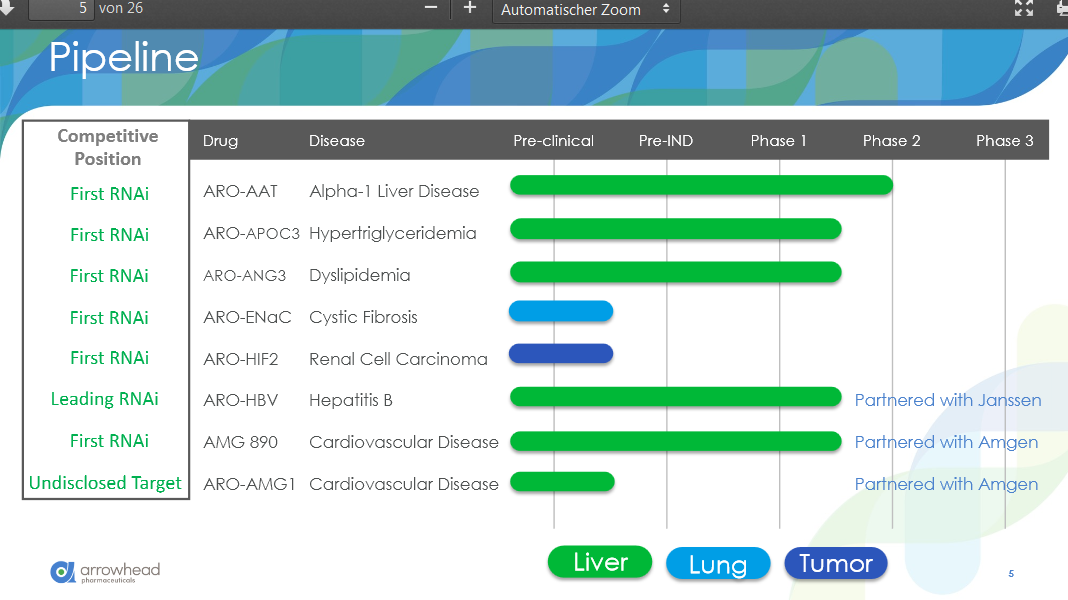Click the ARO-HIF2 drug name

click(241, 360)
